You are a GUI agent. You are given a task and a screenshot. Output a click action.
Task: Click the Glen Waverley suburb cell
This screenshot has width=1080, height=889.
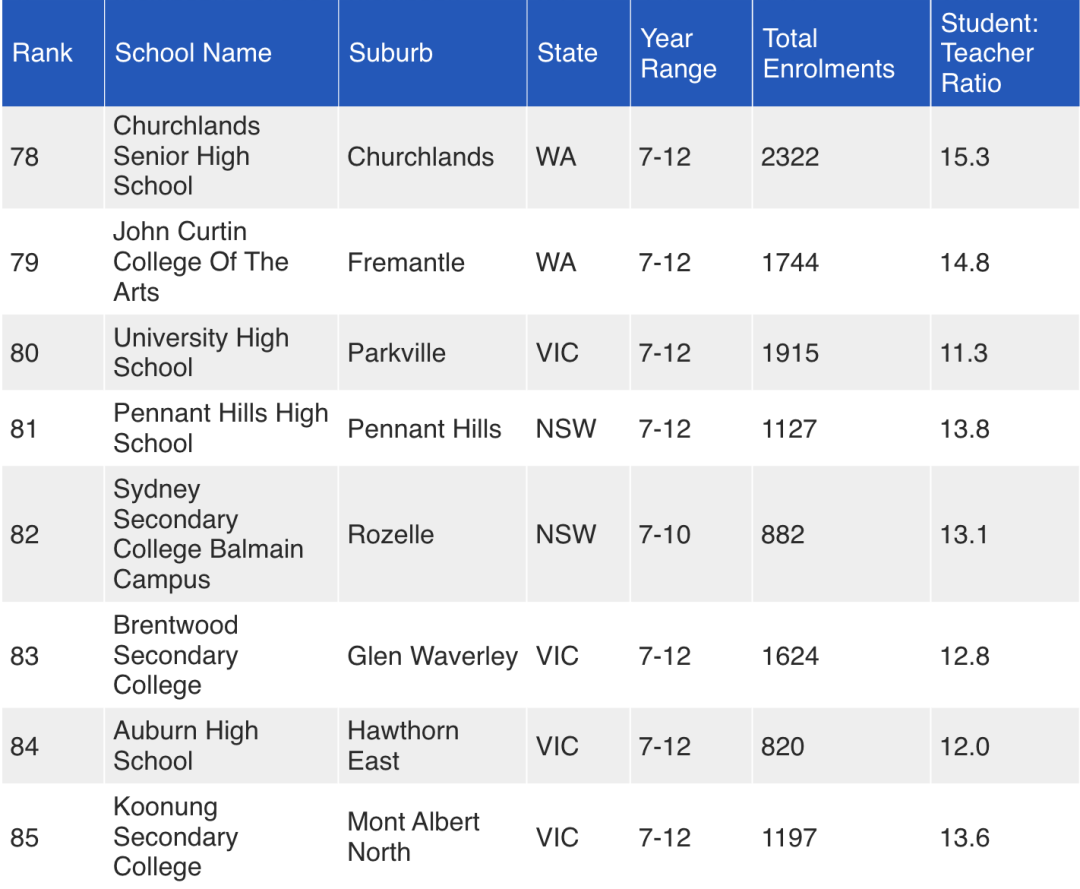[432, 656]
